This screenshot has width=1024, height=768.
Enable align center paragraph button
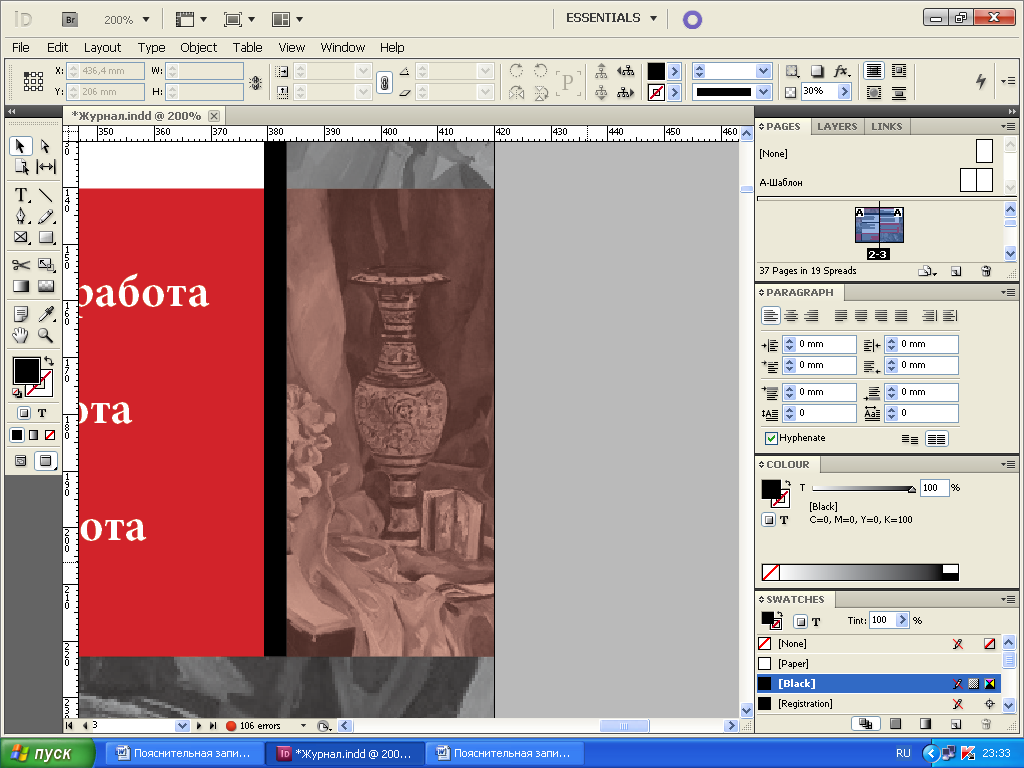(791, 316)
